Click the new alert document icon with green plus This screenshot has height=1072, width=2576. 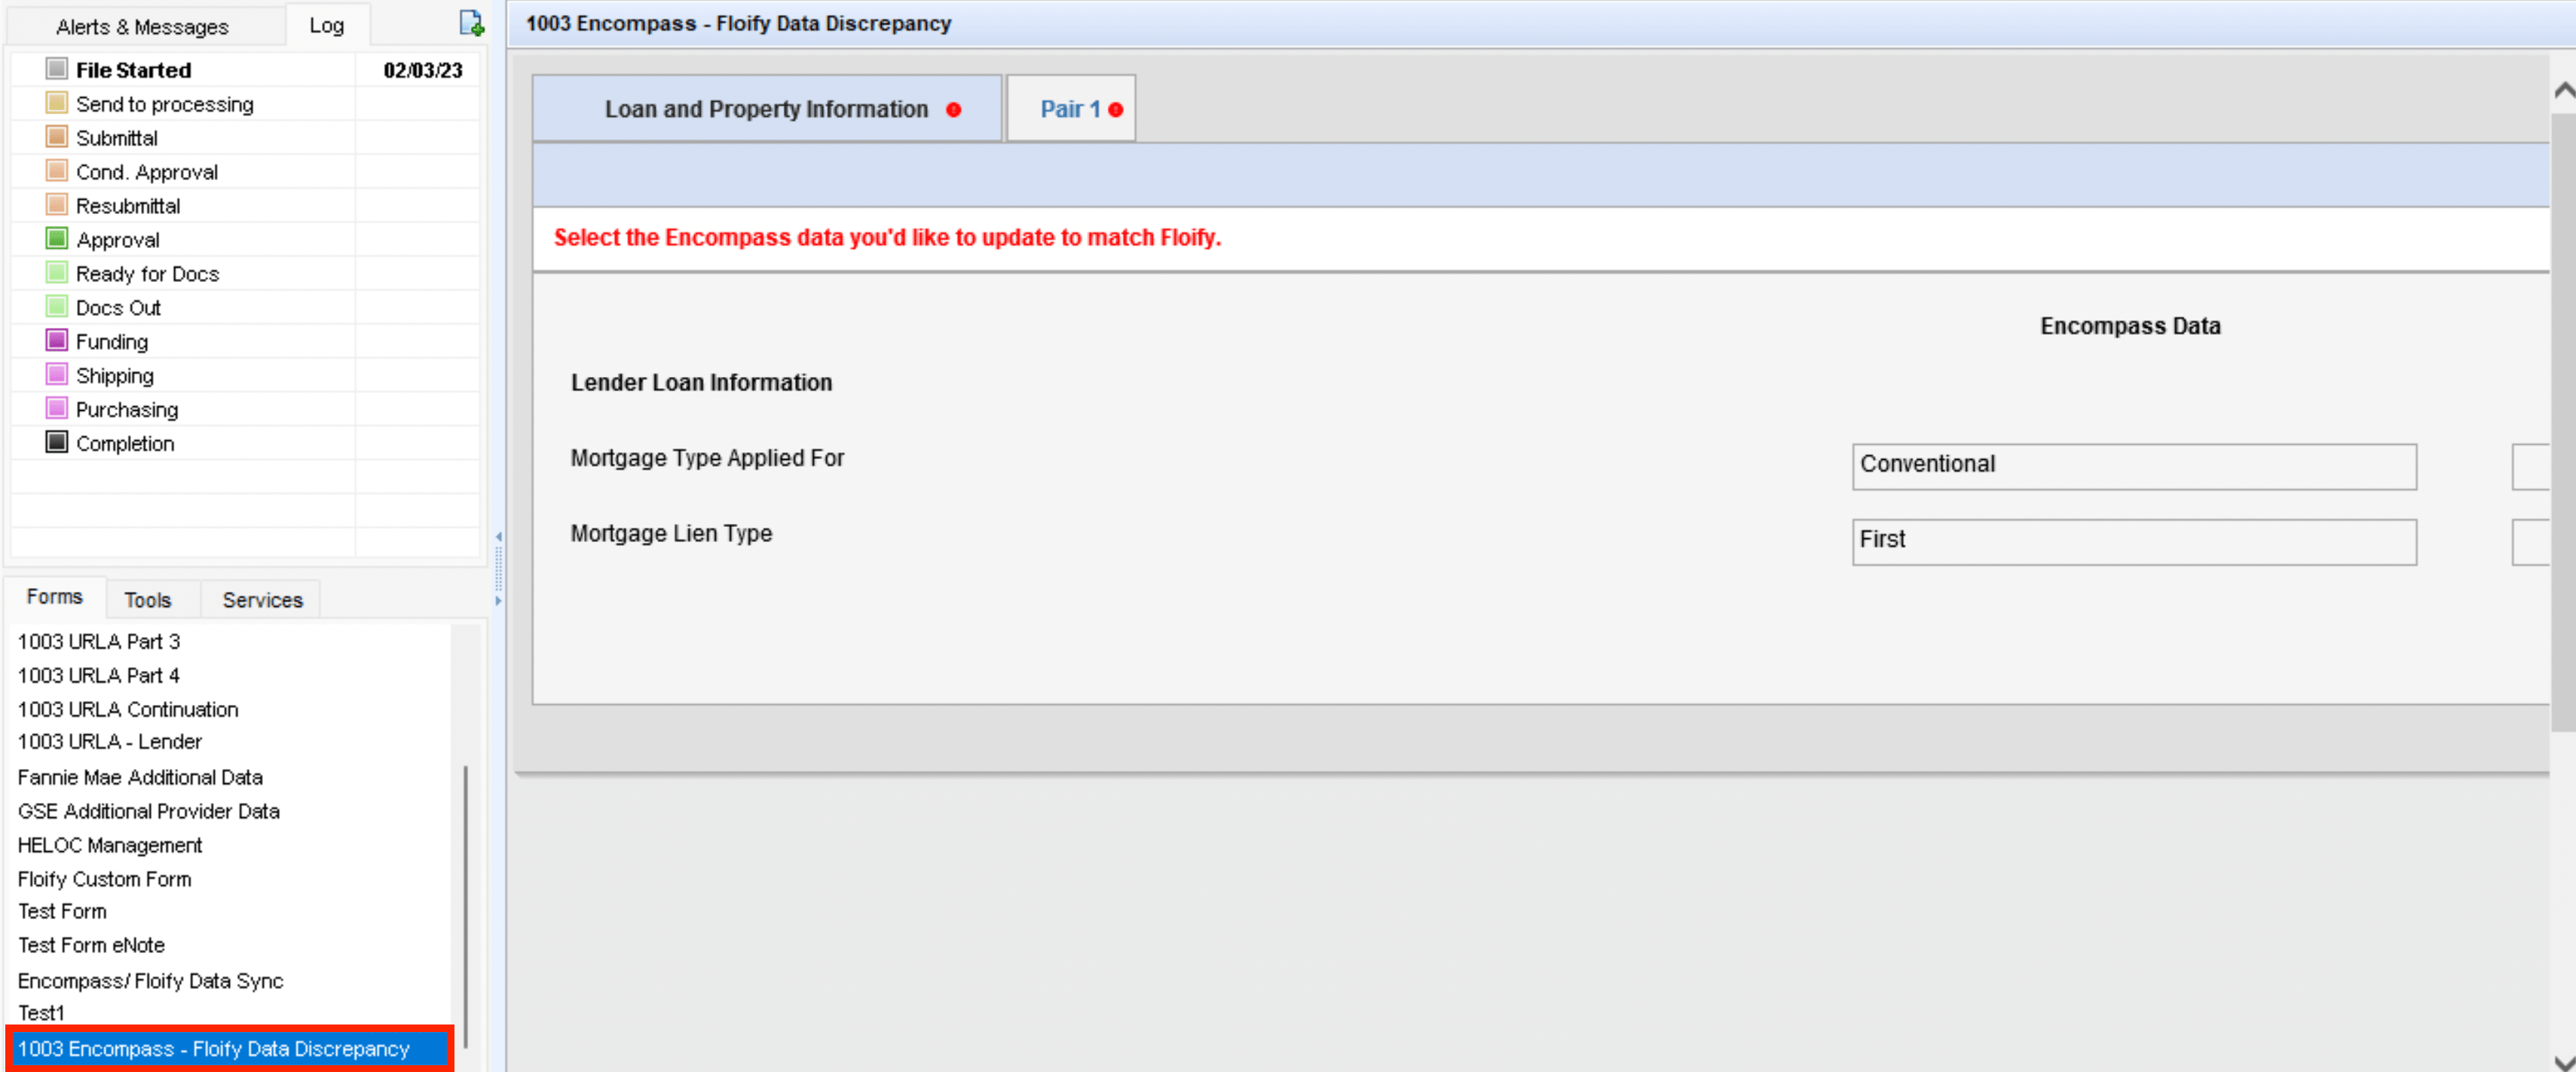(471, 22)
